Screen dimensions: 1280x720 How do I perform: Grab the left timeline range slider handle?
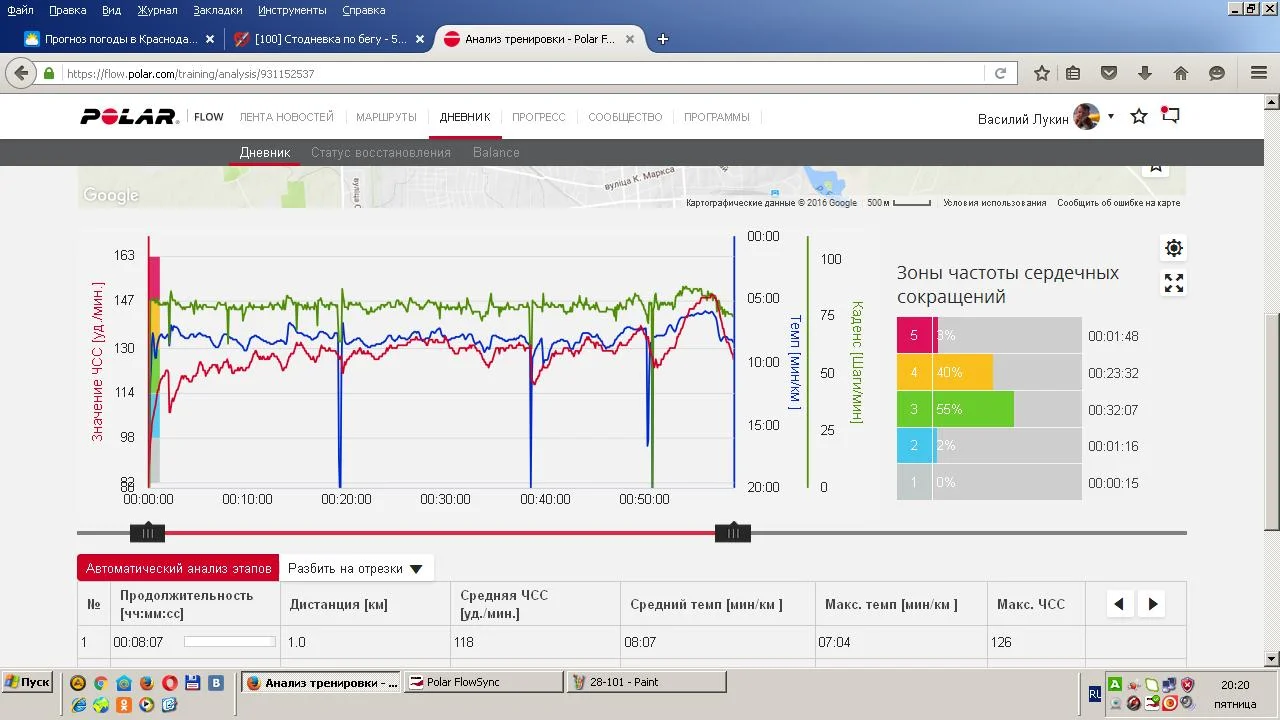coord(147,533)
